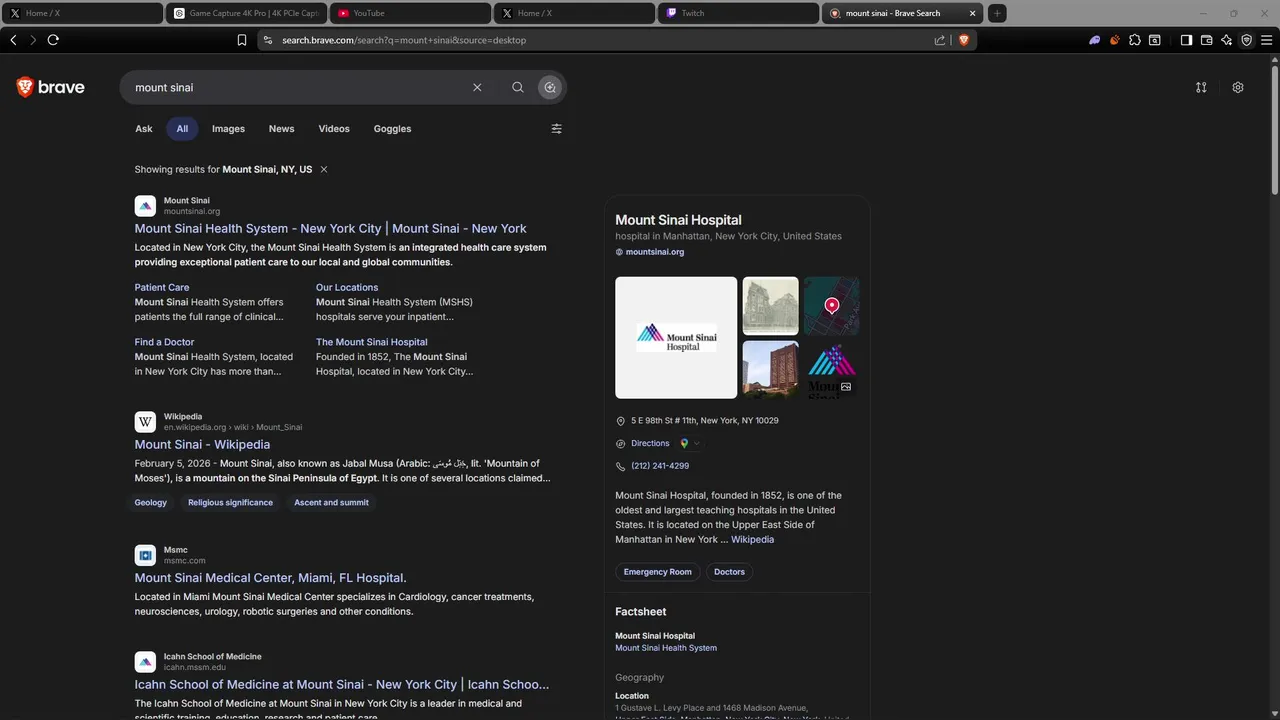Click the Ascent and summit chip
This screenshot has height=720, width=1280.
coord(331,503)
